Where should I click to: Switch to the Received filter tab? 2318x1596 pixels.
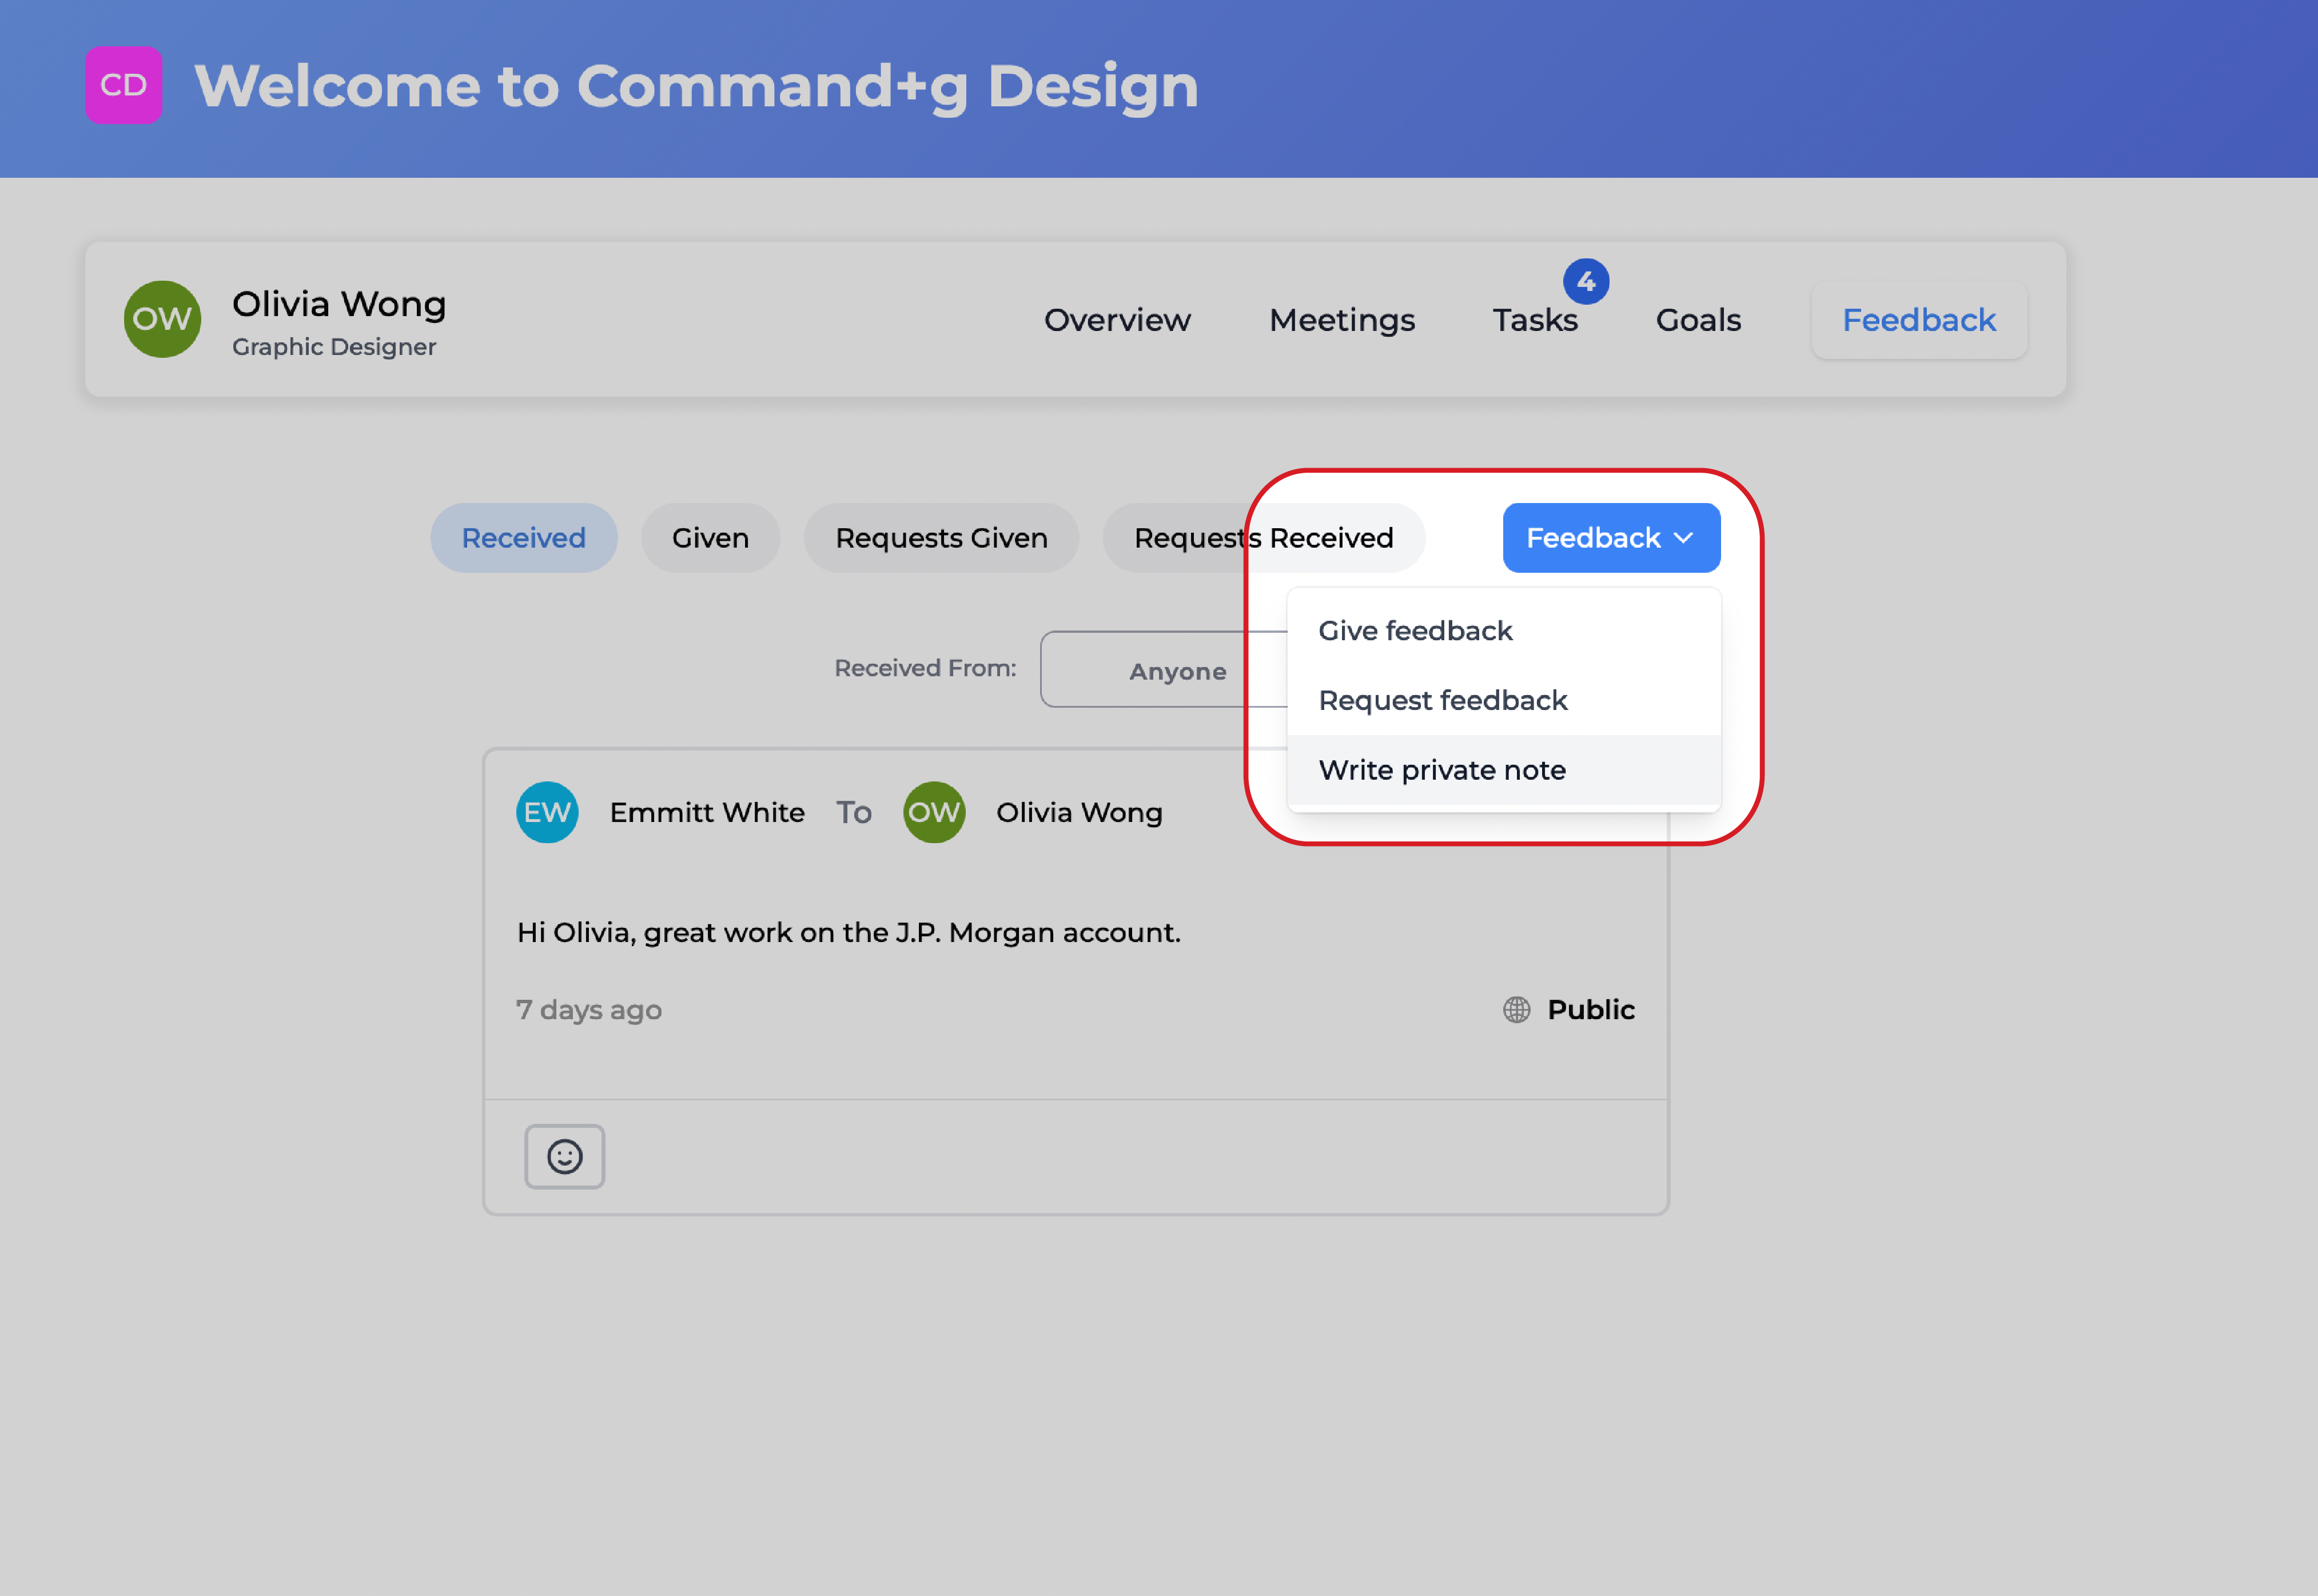[x=523, y=538]
